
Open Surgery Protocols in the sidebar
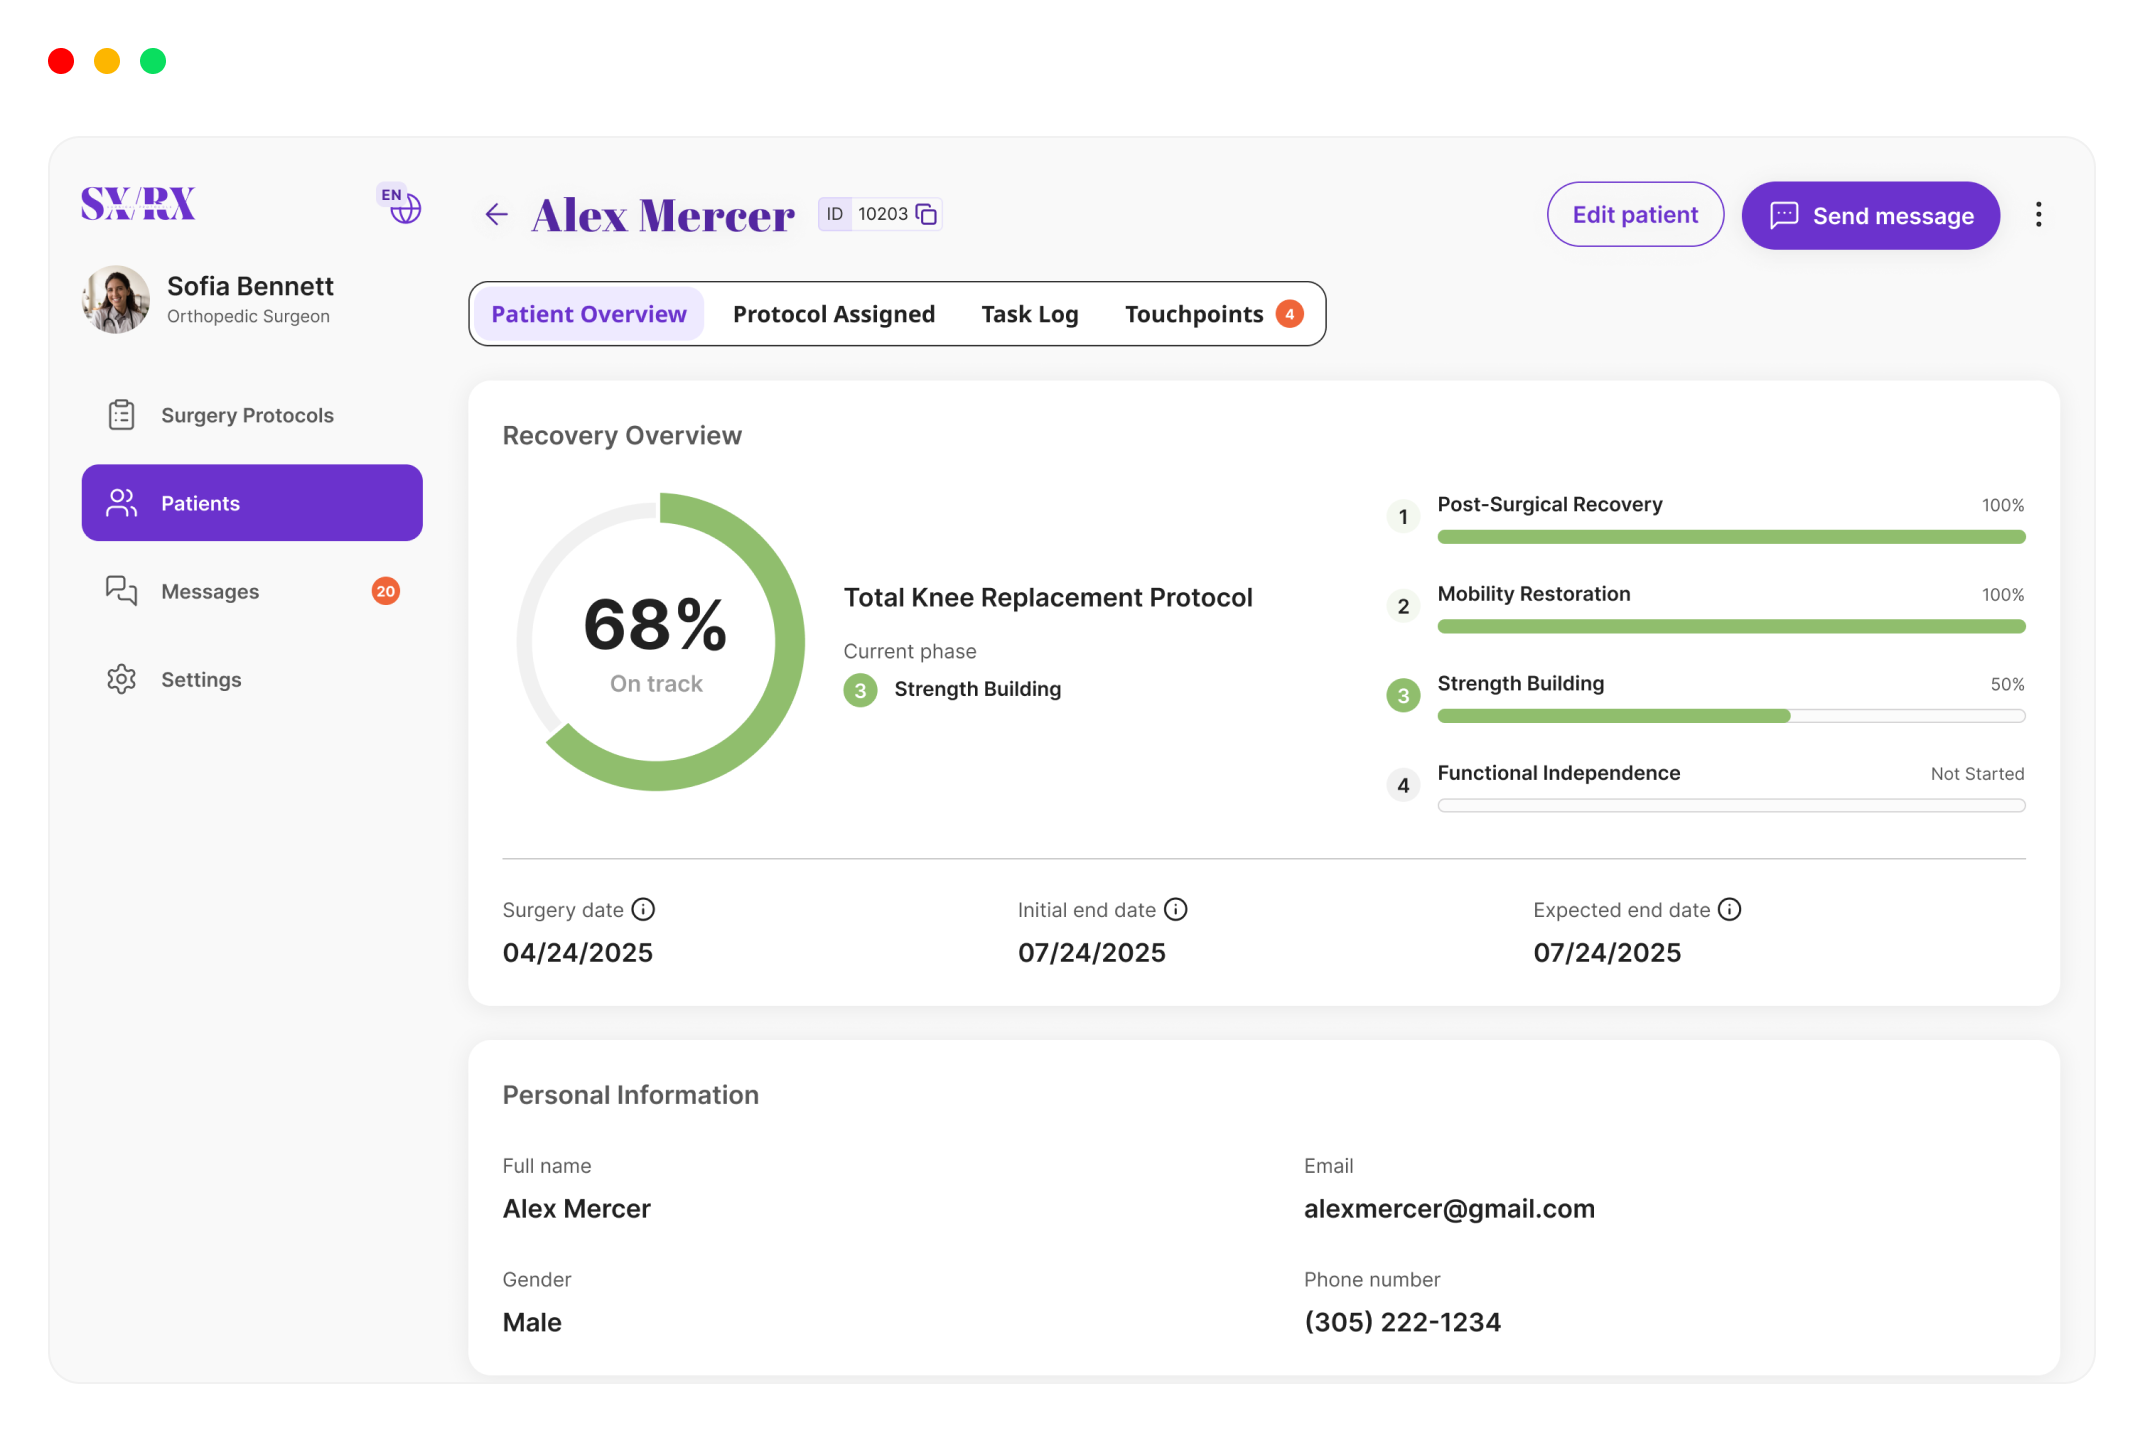(x=247, y=415)
